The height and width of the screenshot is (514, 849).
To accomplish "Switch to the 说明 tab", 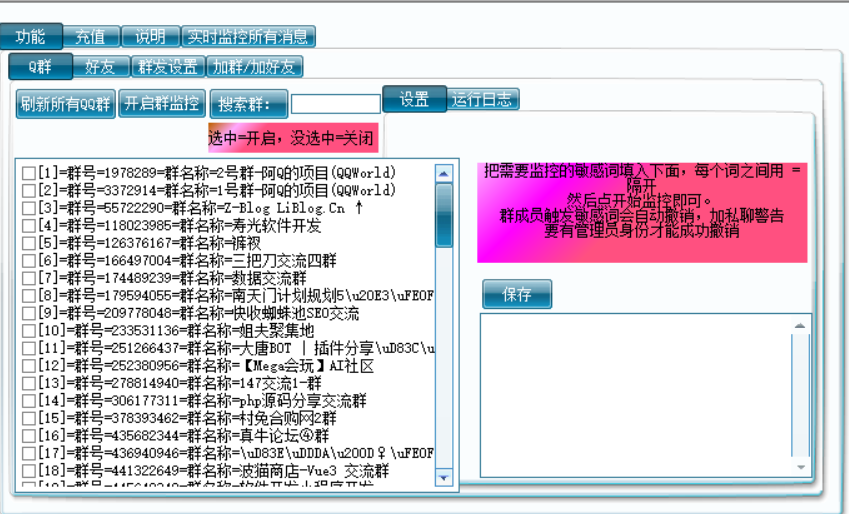I will tap(150, 37).
